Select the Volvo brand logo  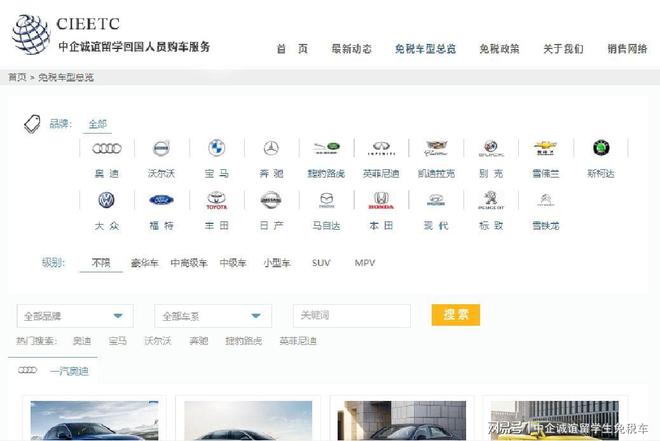coord(161,148)
